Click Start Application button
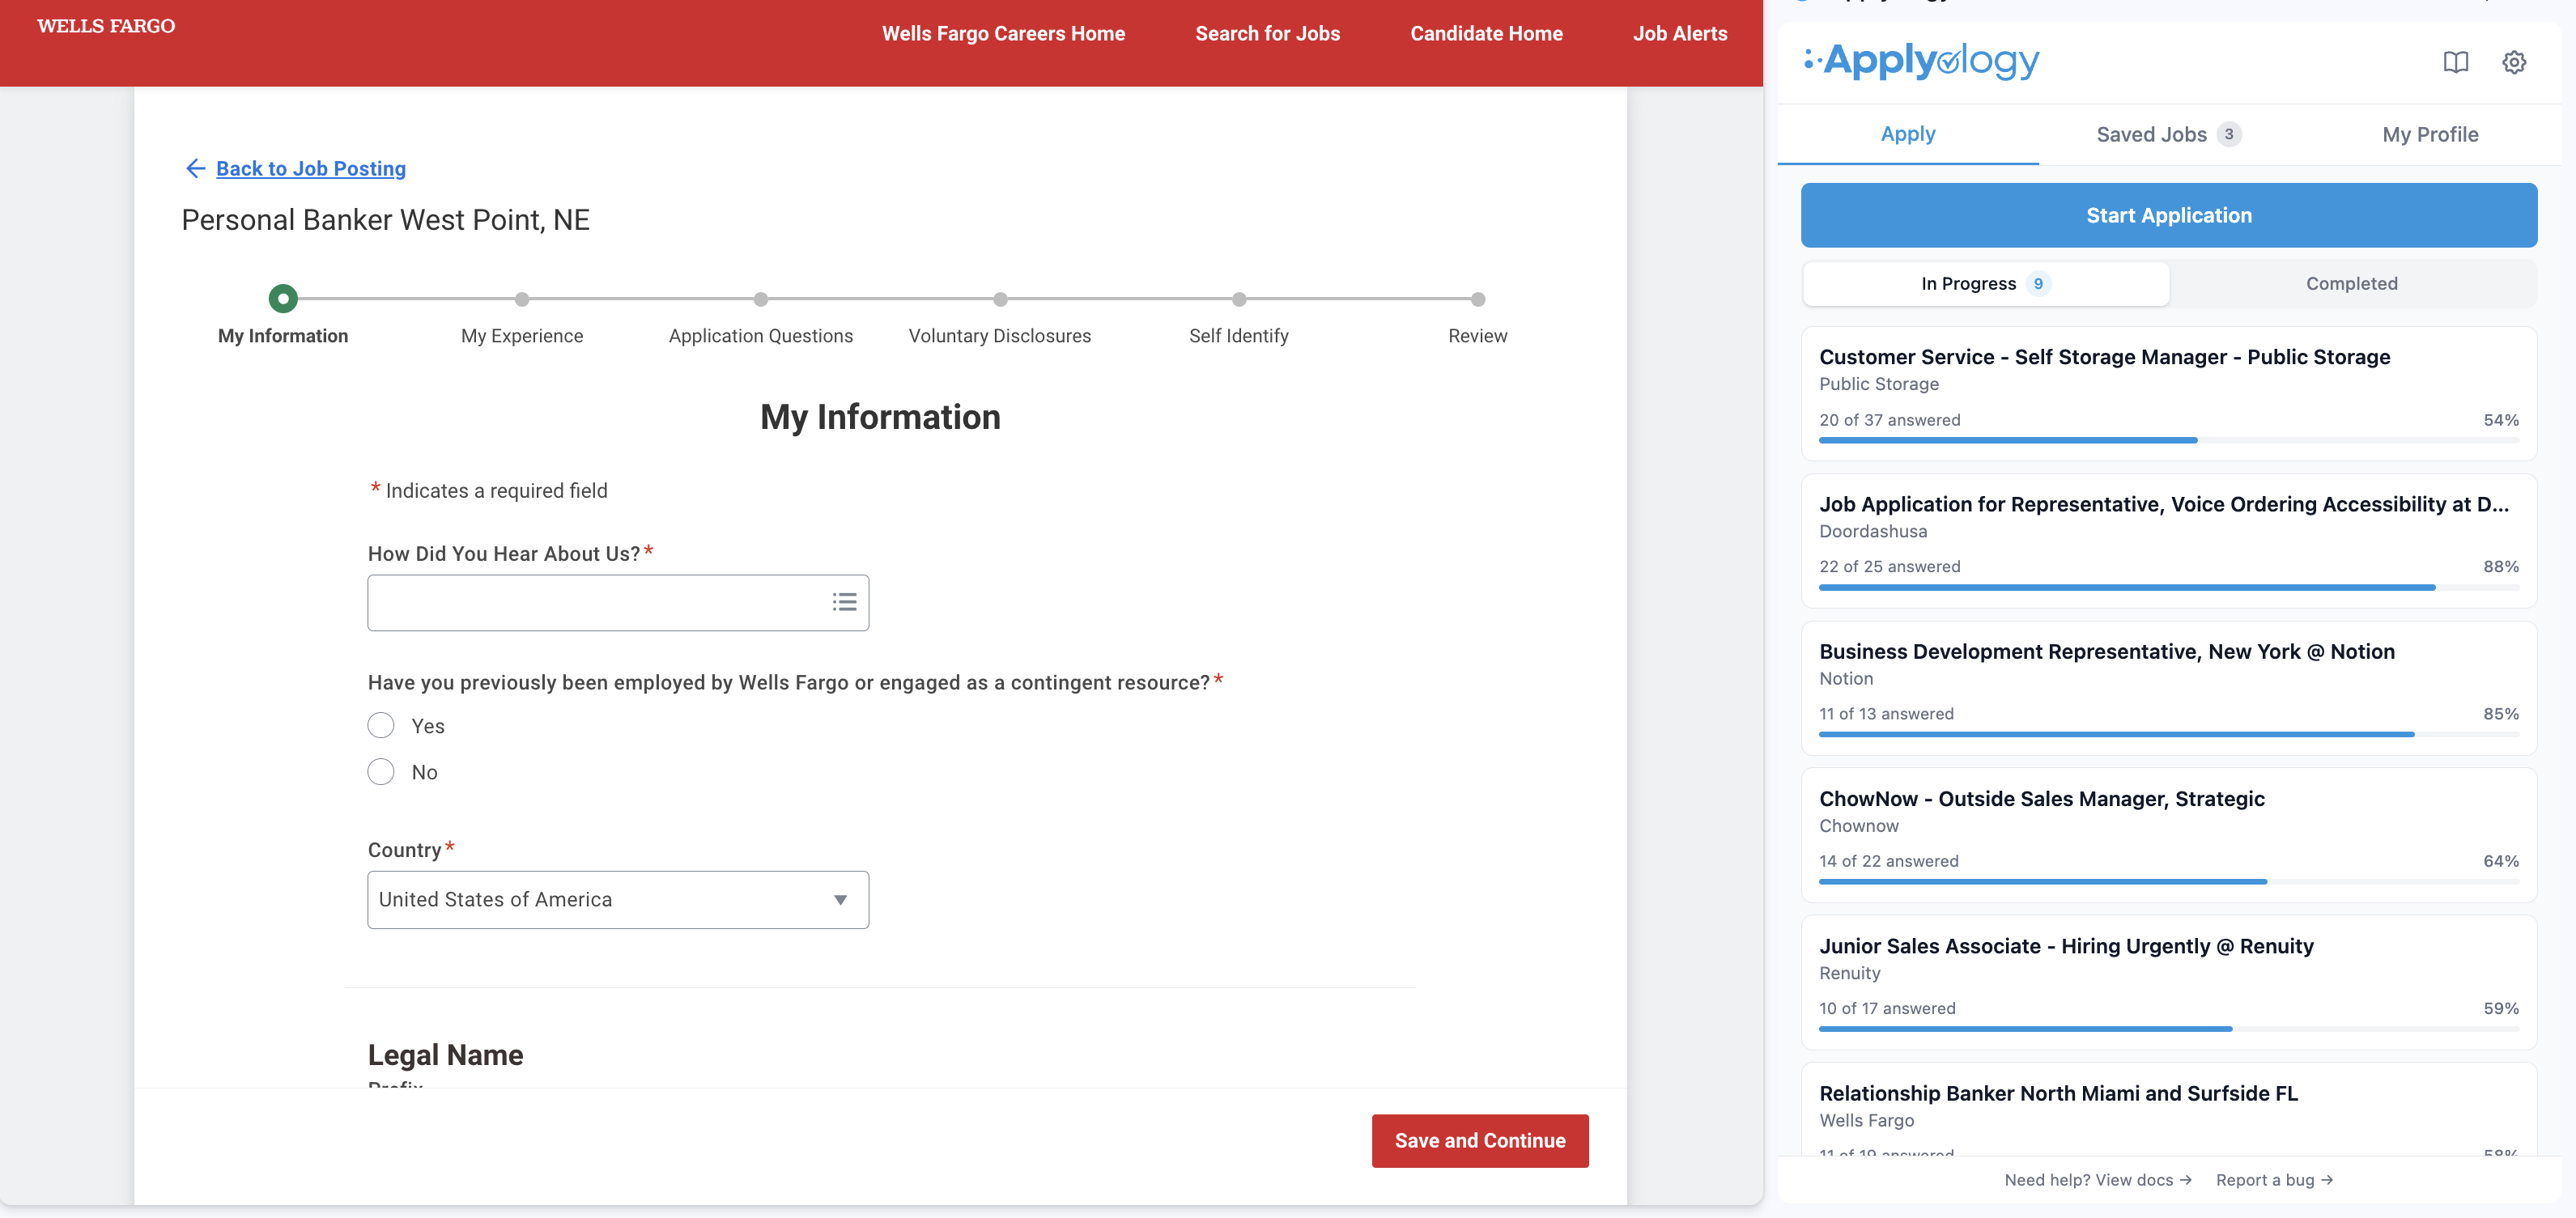Viewport: 2576px width, 1218px height. [x=2168, y=216]
